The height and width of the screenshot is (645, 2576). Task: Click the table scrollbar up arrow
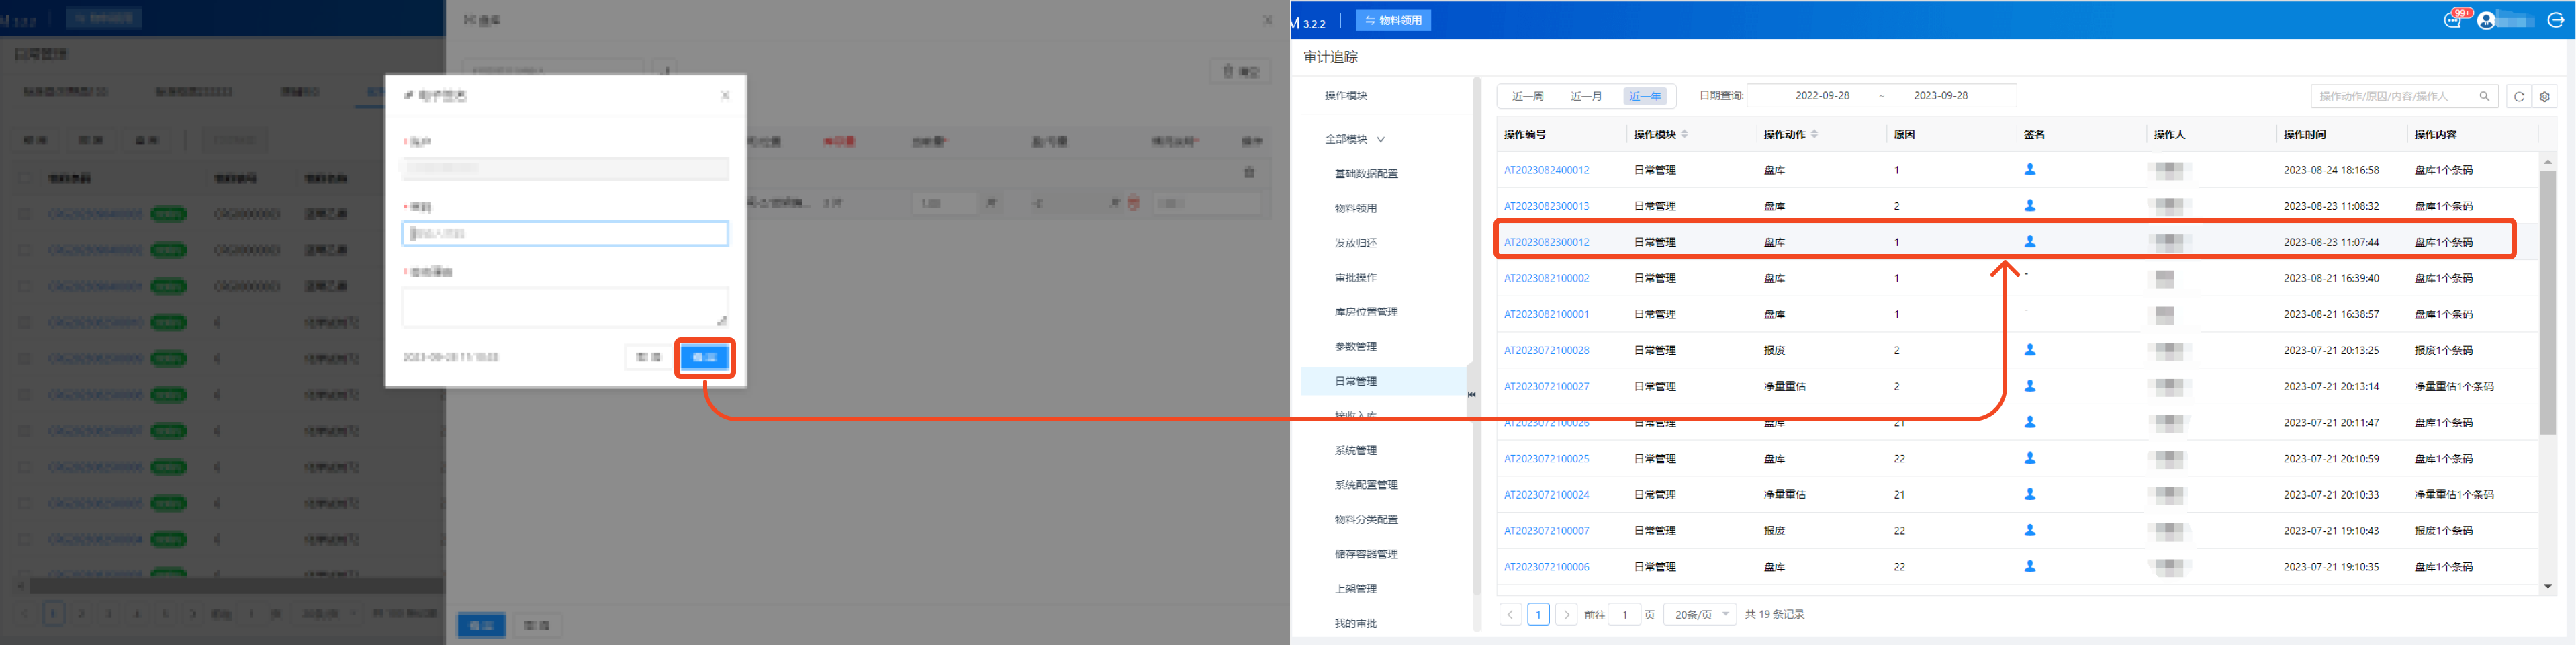pyautogui.click(x=2547, y=161)
